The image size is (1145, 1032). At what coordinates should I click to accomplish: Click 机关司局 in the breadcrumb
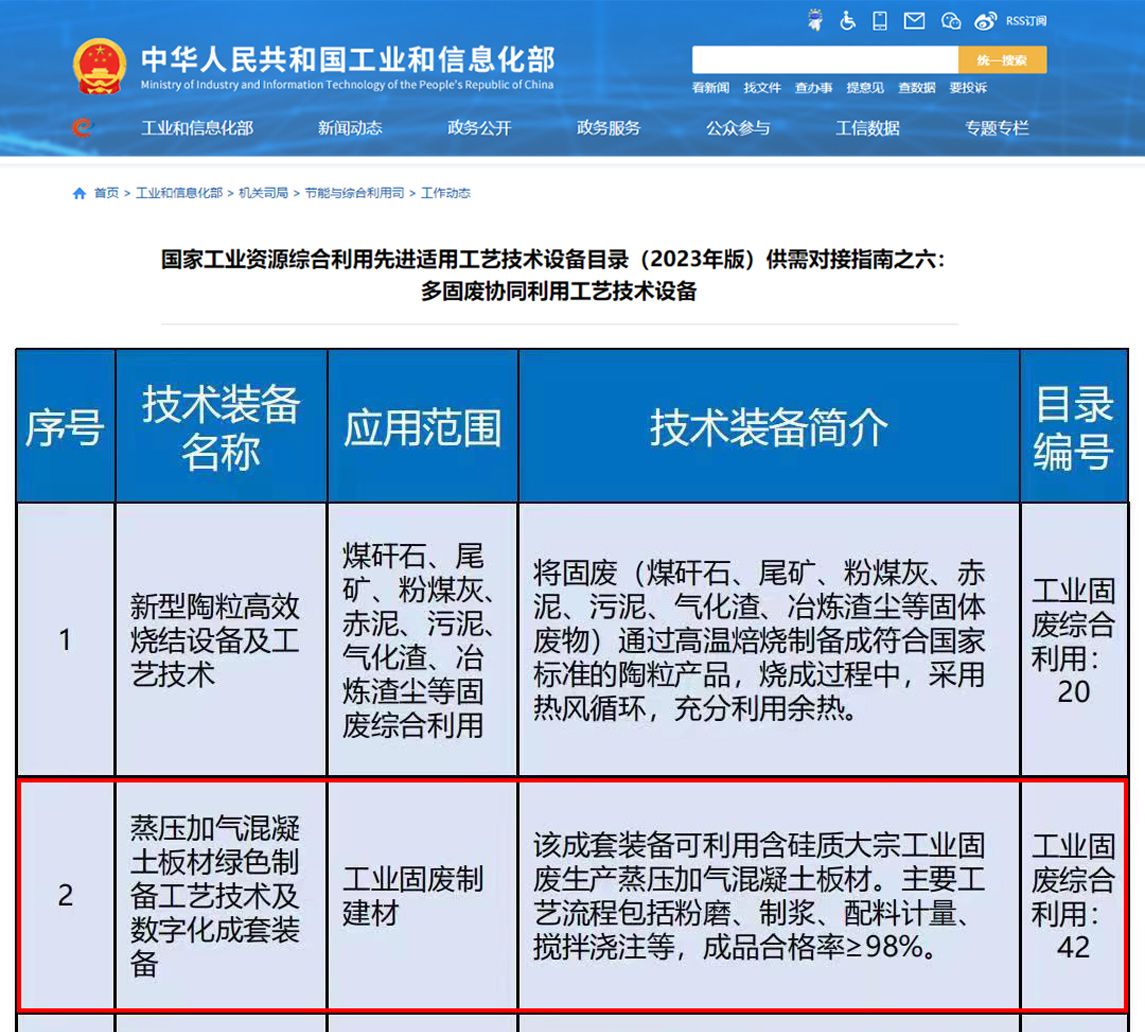[263, 193]
